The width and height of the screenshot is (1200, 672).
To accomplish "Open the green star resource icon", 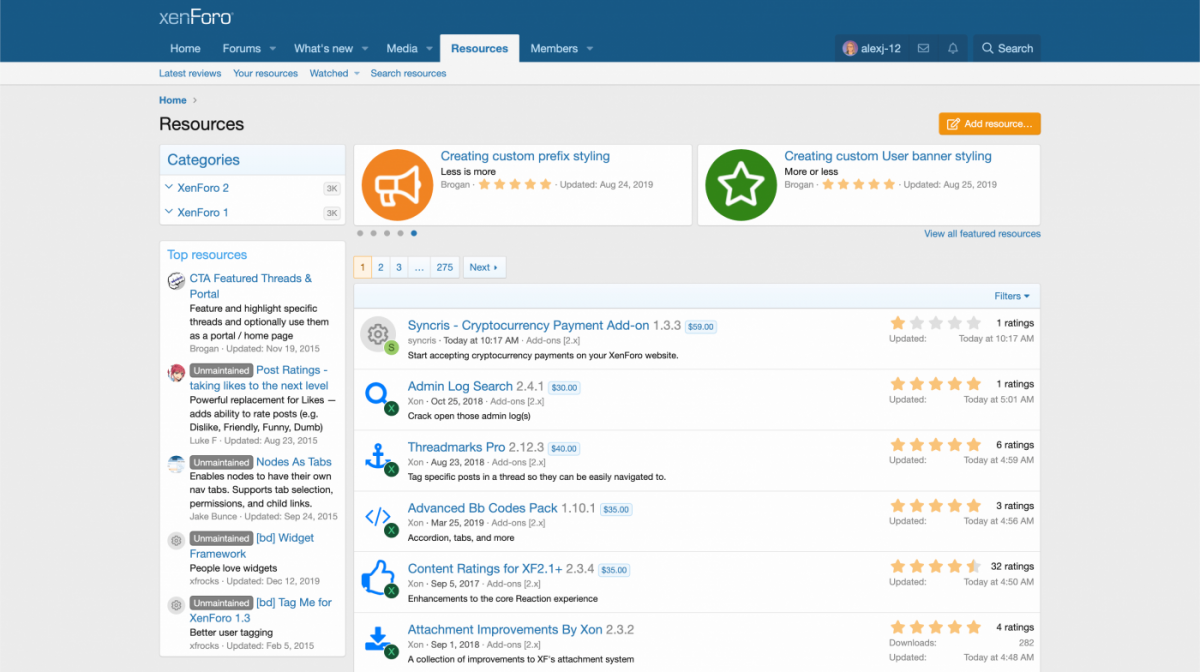I will click(x=739, y=185).
